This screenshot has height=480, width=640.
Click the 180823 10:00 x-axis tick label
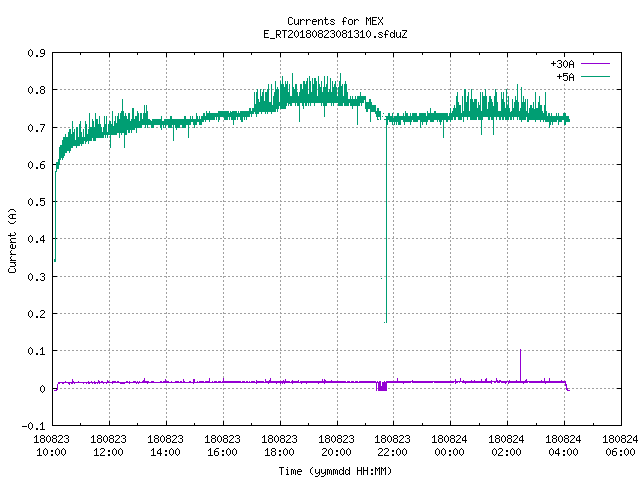point(51,446)
